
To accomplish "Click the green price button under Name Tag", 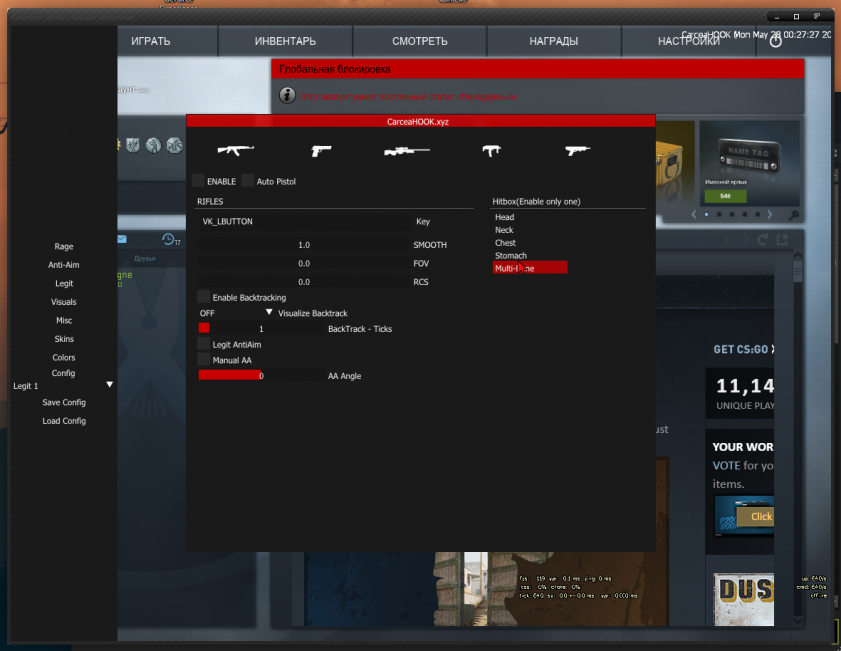I will pyautogui.click(x=725, y=196).
